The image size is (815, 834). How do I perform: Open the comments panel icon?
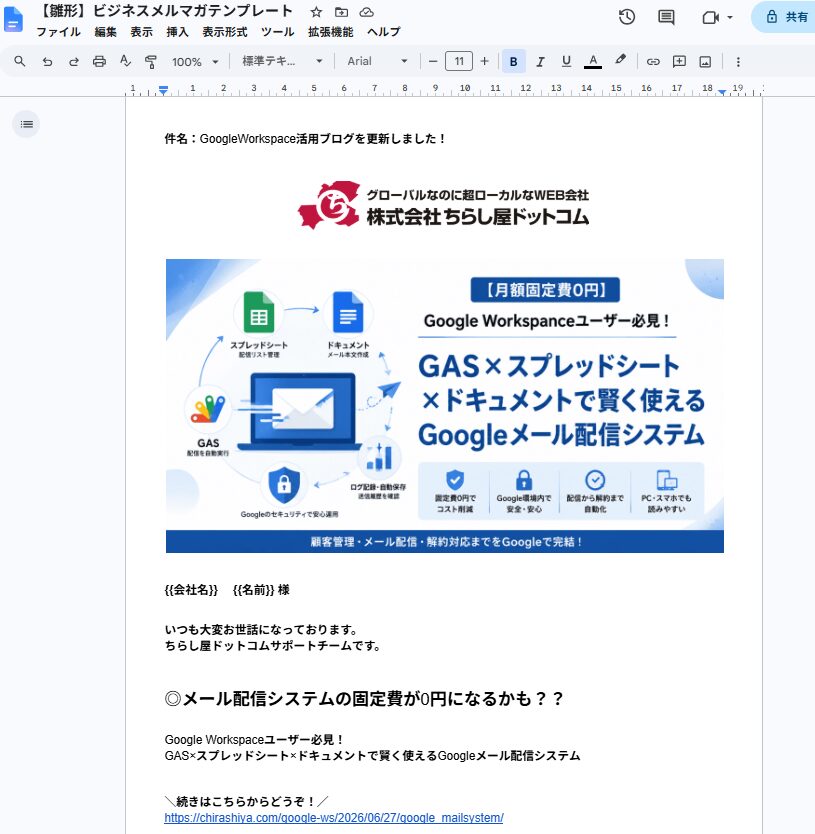click(666, 17)
